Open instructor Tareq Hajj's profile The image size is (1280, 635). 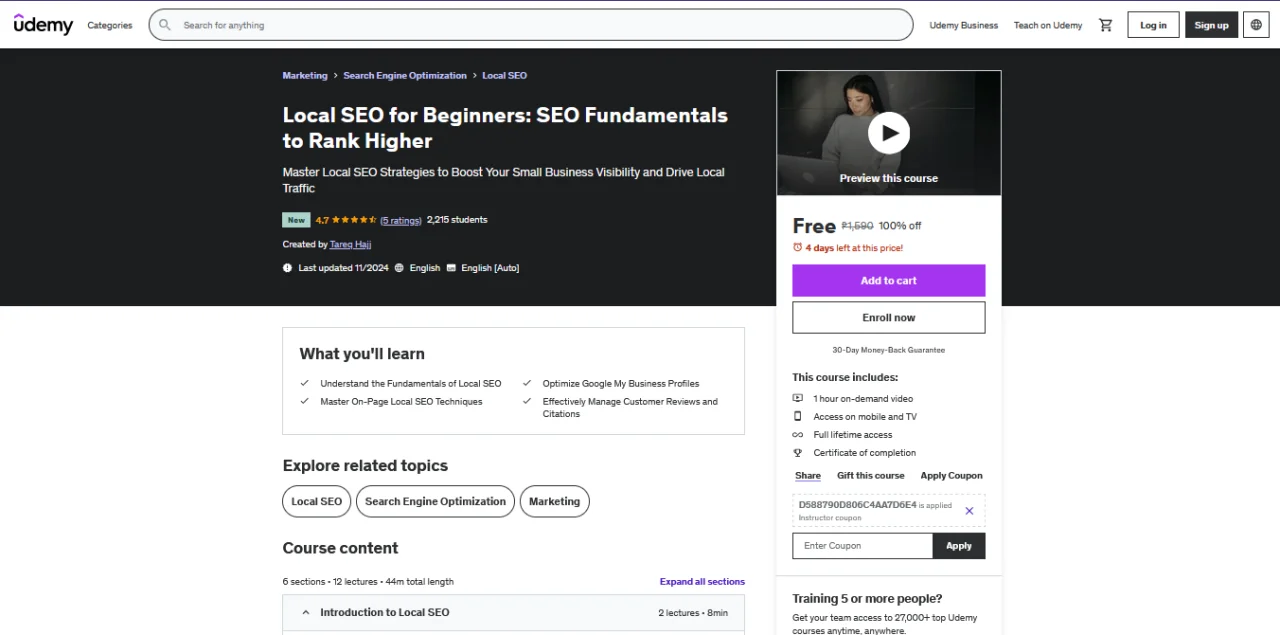click(350, 244)
